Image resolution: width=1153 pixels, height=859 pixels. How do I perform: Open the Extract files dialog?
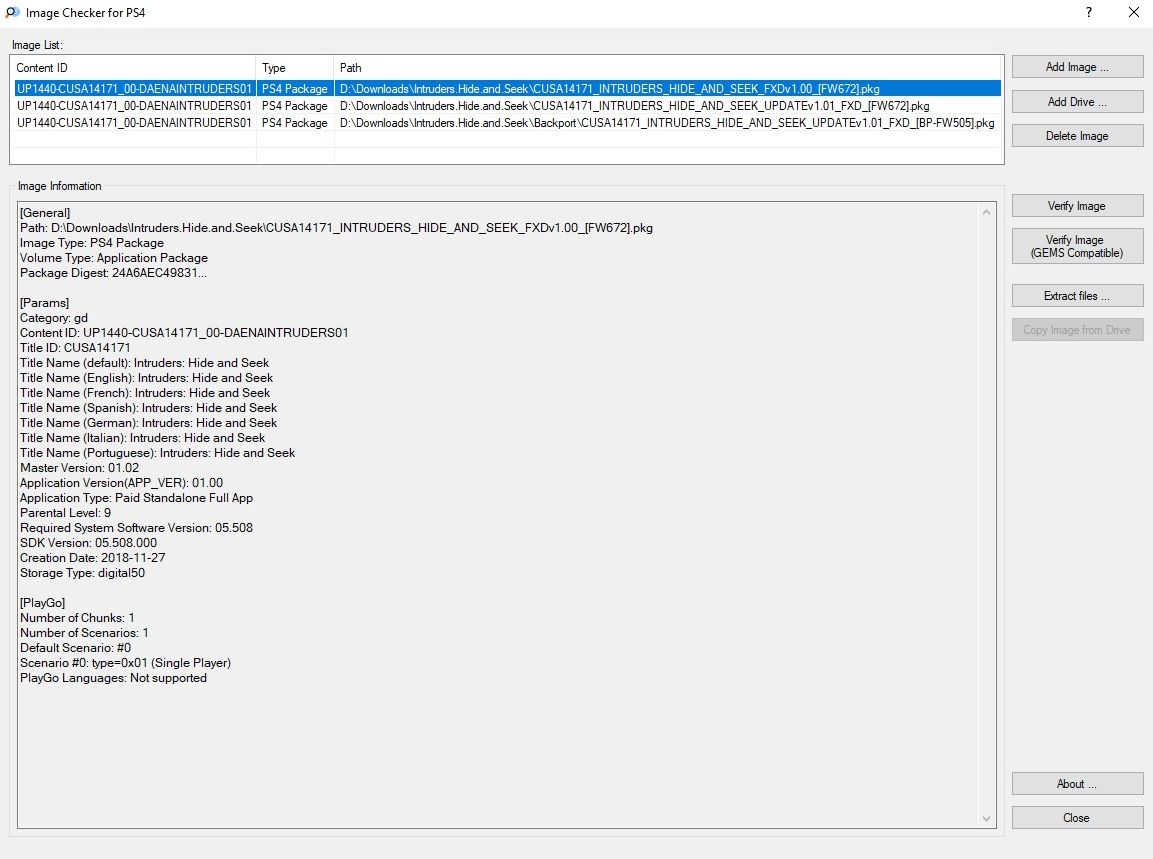coord(1077,296)
